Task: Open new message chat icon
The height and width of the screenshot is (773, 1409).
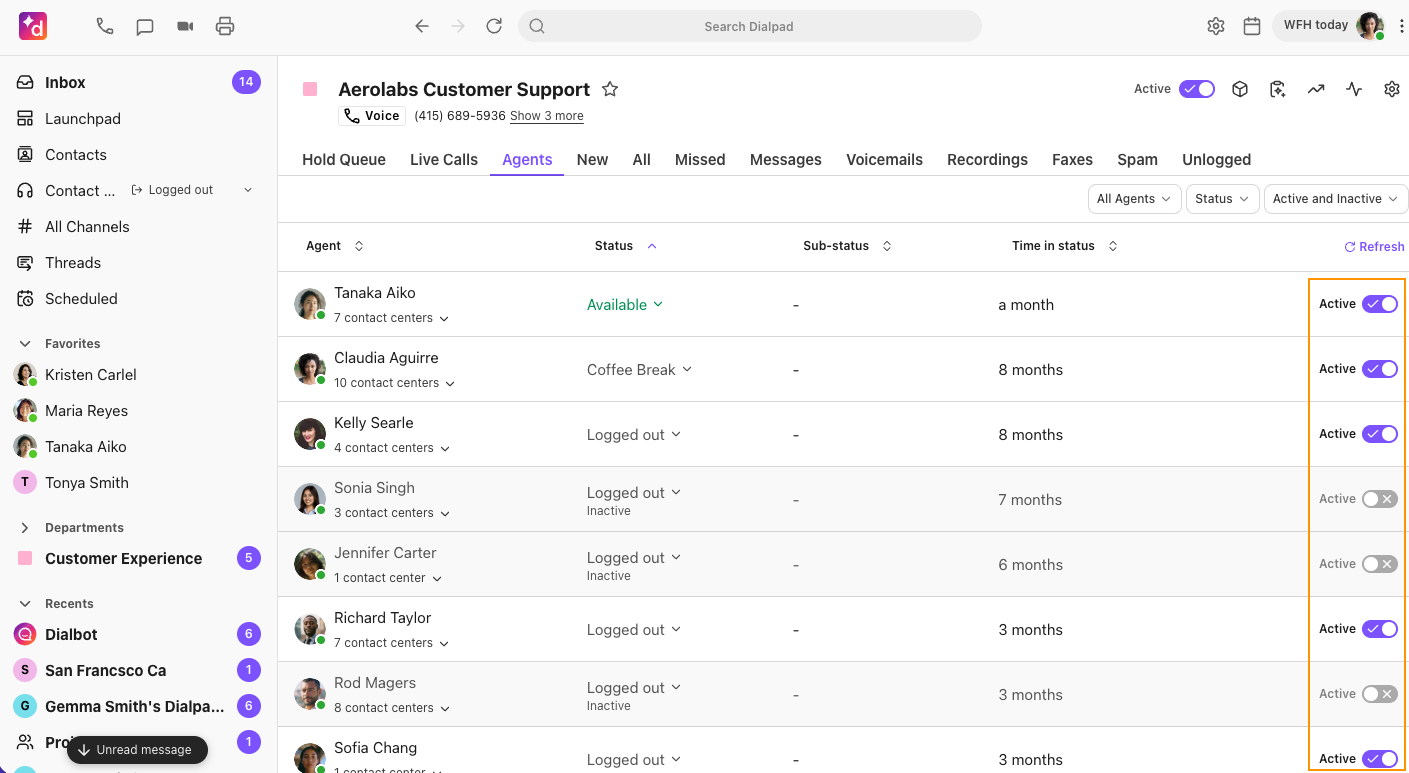Action: tap(145, 26)
